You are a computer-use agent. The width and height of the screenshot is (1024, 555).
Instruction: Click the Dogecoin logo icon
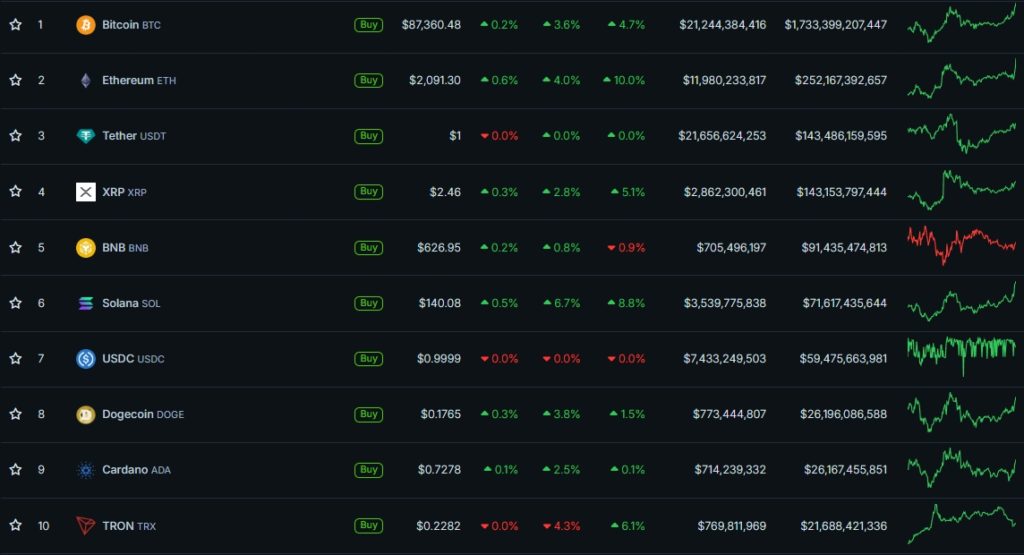coord(86,414)
